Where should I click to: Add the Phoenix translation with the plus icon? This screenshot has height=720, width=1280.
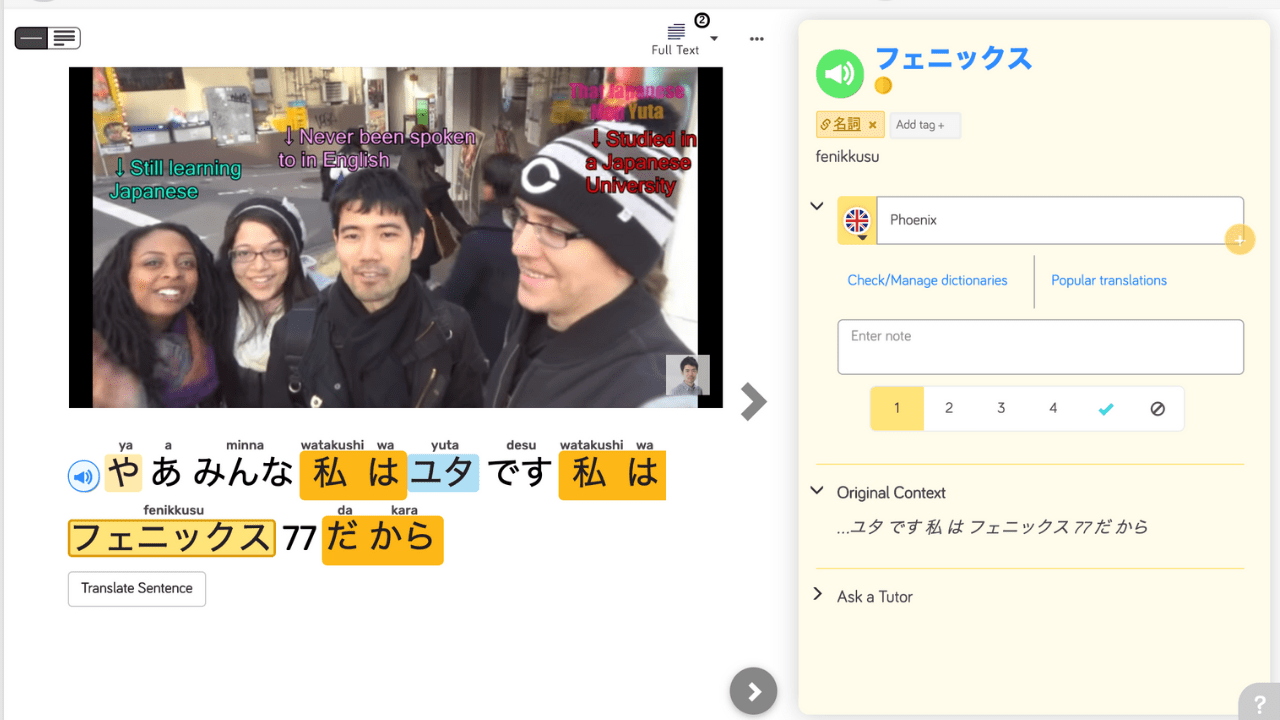pos(1239,240)
